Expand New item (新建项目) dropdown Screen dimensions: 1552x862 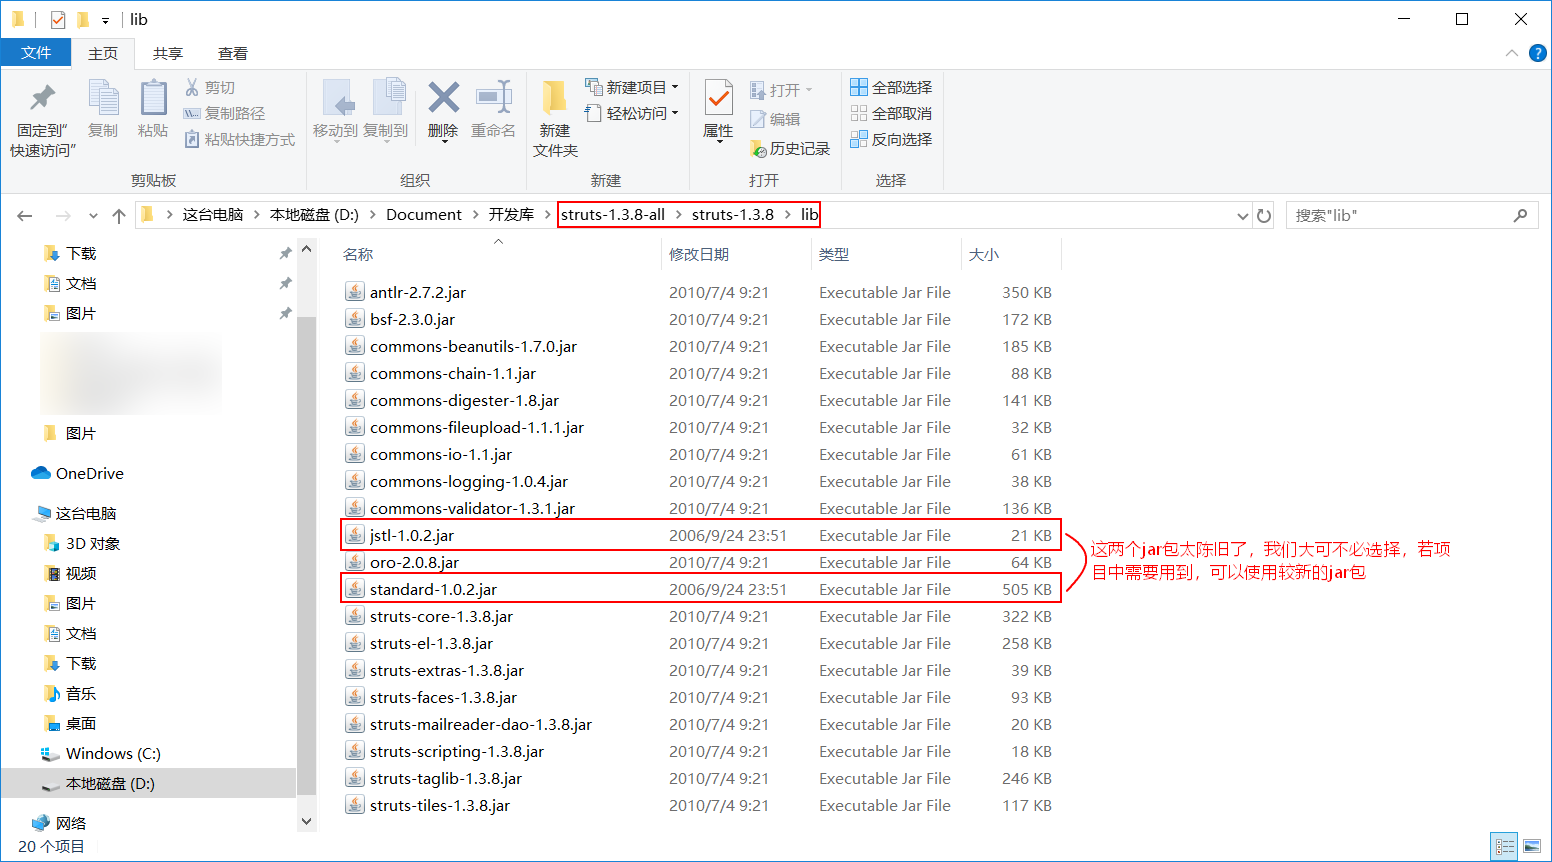(675, 87)
